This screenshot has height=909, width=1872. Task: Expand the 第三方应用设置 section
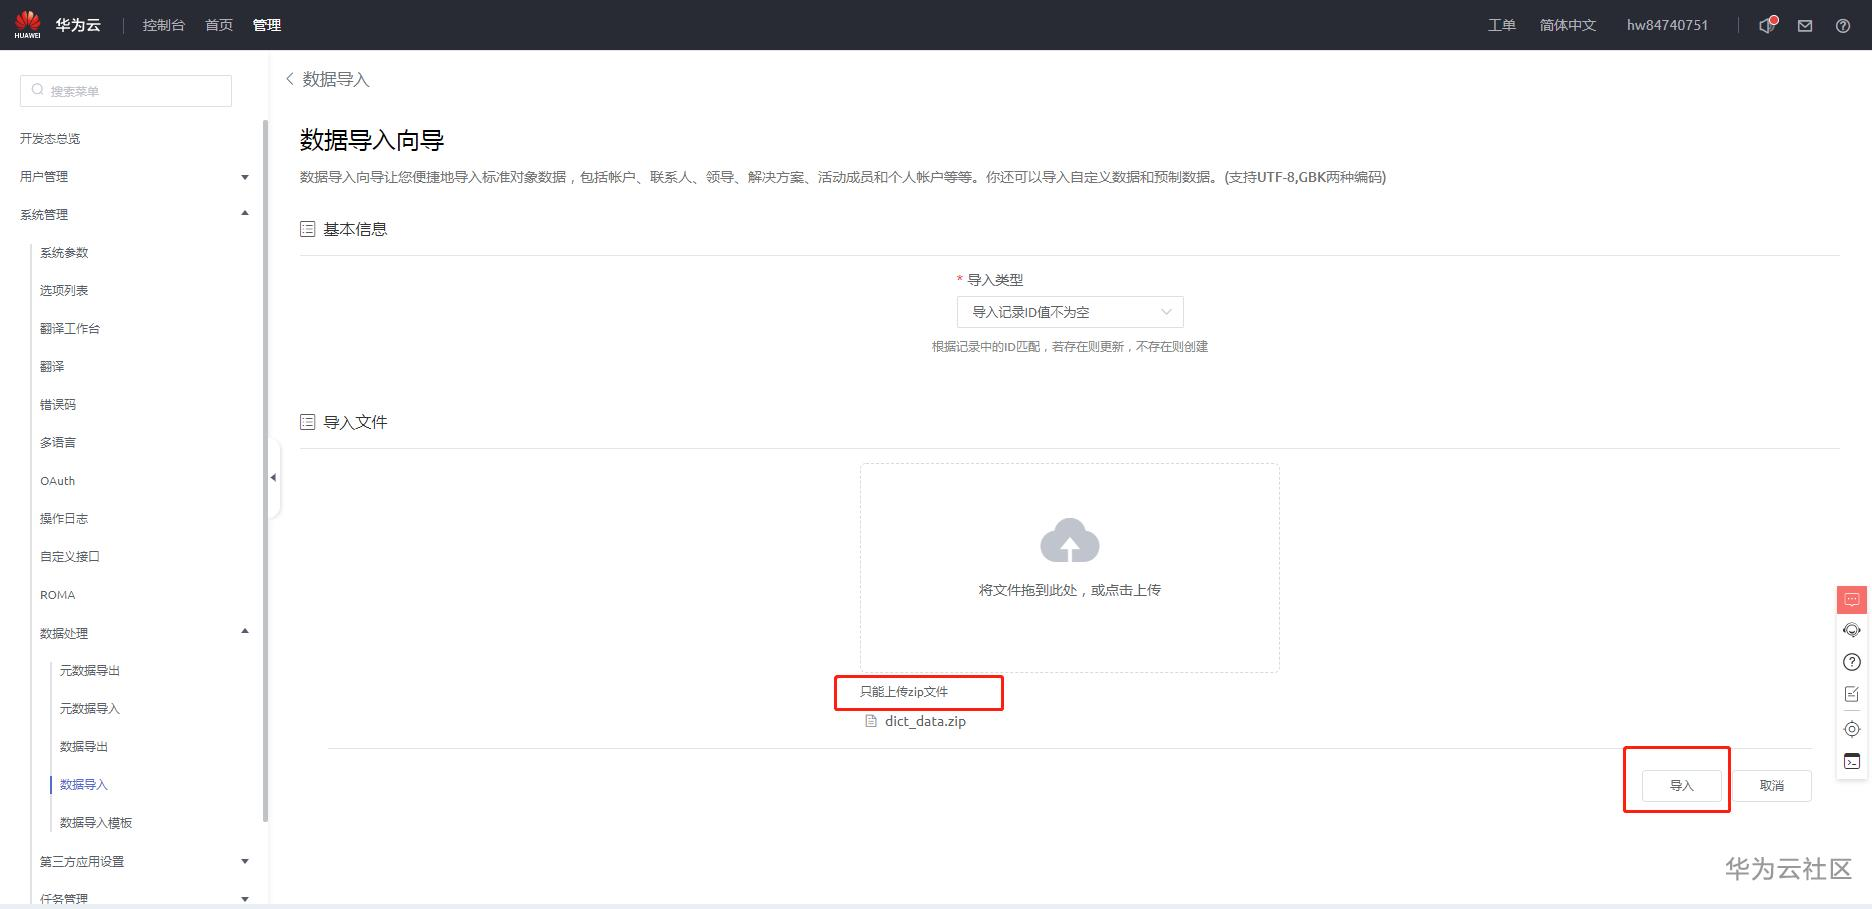pyautogui.click(x=245, y=861)
